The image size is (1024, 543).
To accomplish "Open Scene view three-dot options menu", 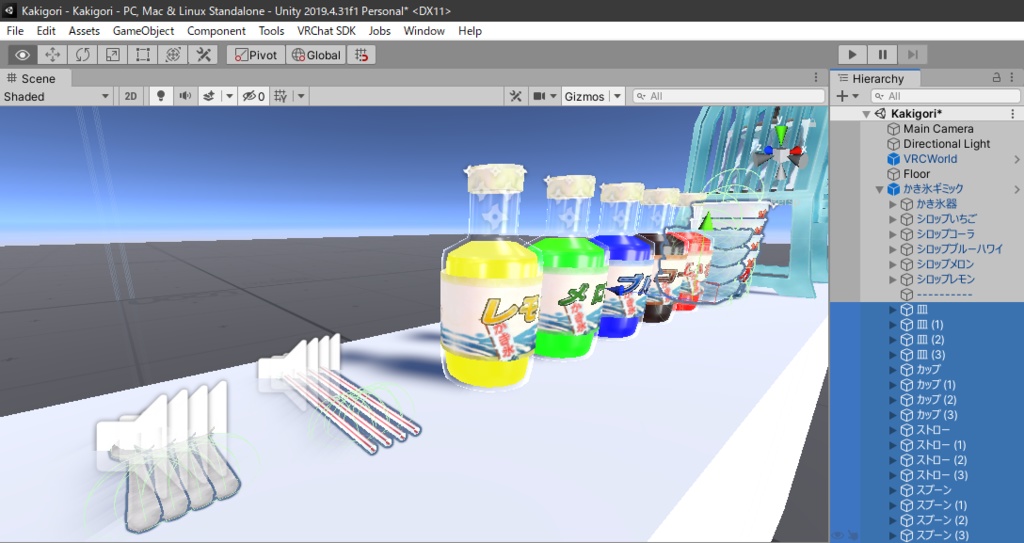I will [x=816, y=78].
